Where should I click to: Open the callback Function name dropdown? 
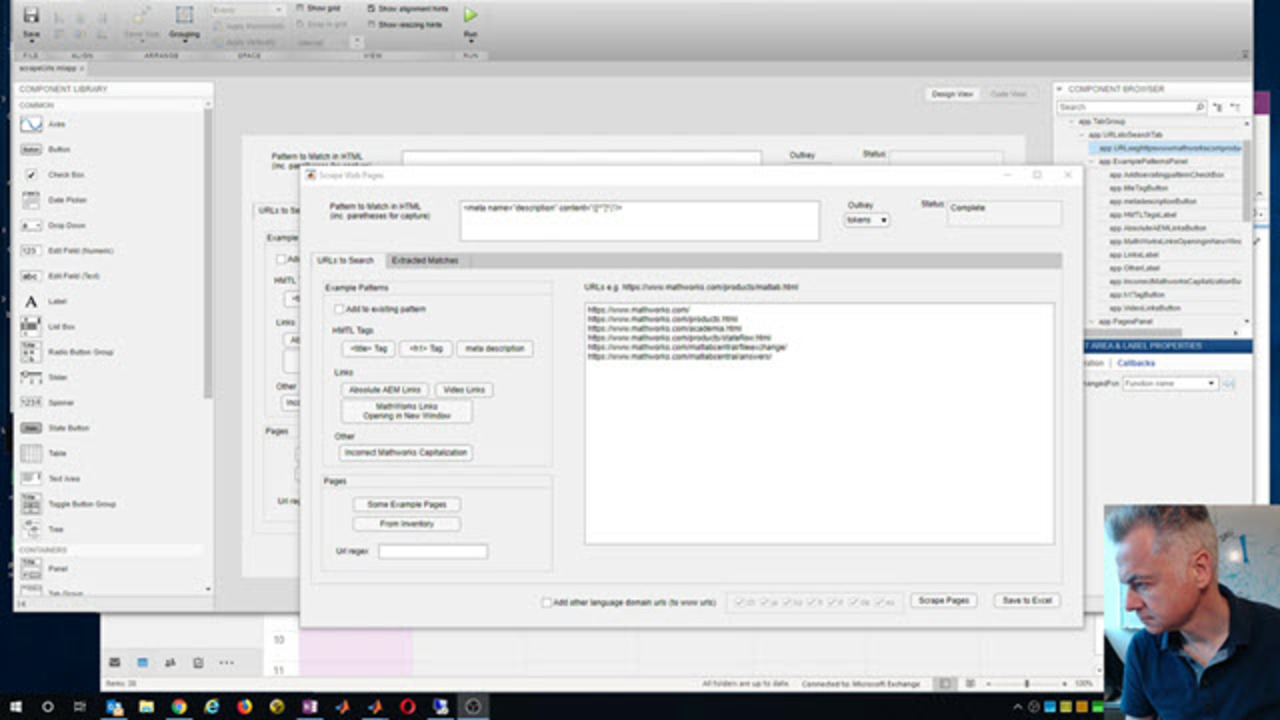point(1168,383)
